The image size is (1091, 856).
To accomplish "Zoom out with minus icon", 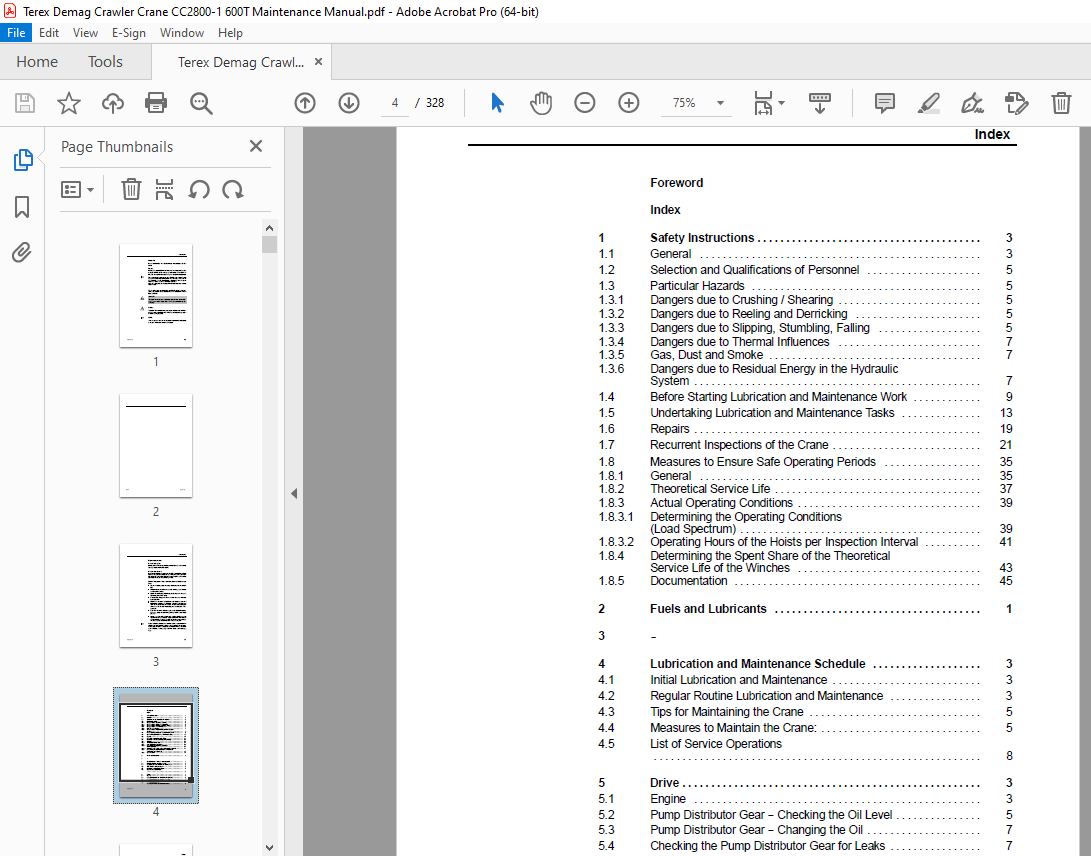I will coord(584,103).
